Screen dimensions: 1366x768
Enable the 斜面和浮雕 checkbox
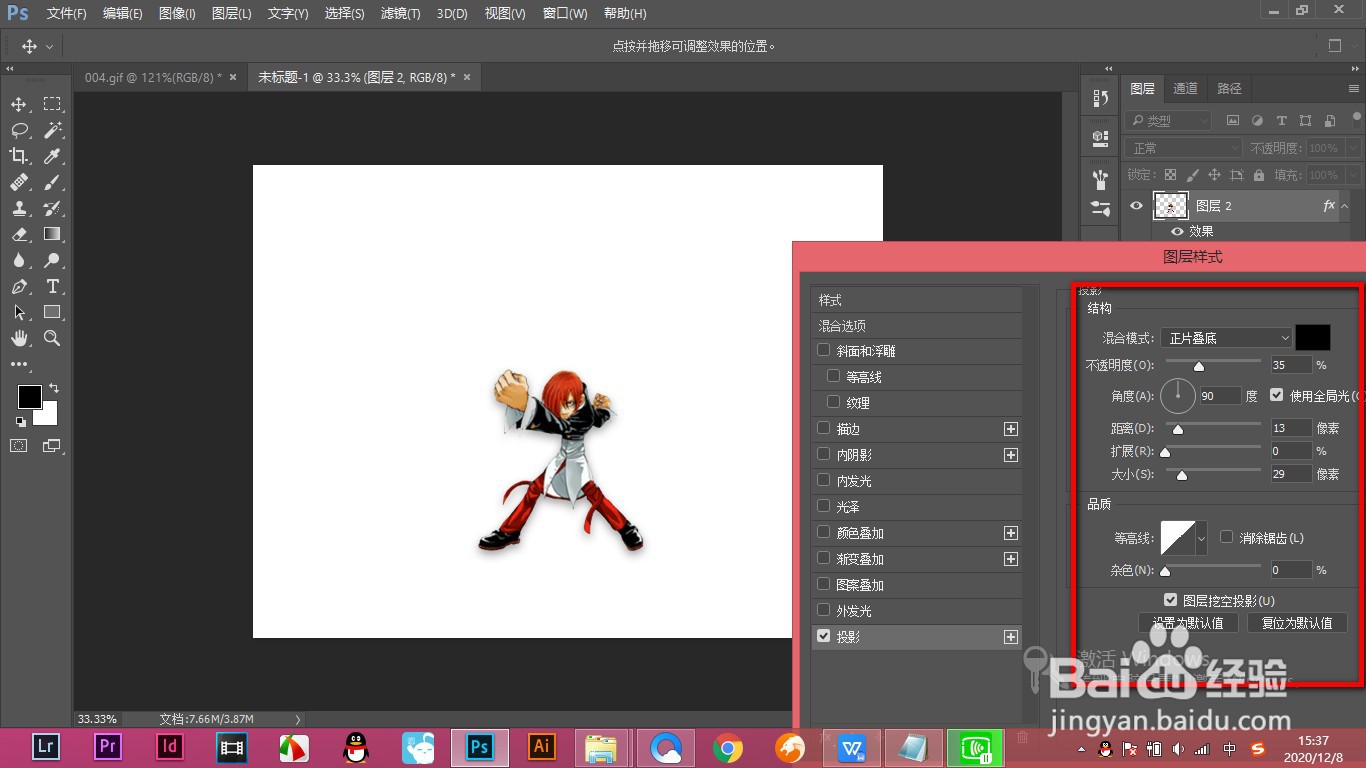(824, 350)
